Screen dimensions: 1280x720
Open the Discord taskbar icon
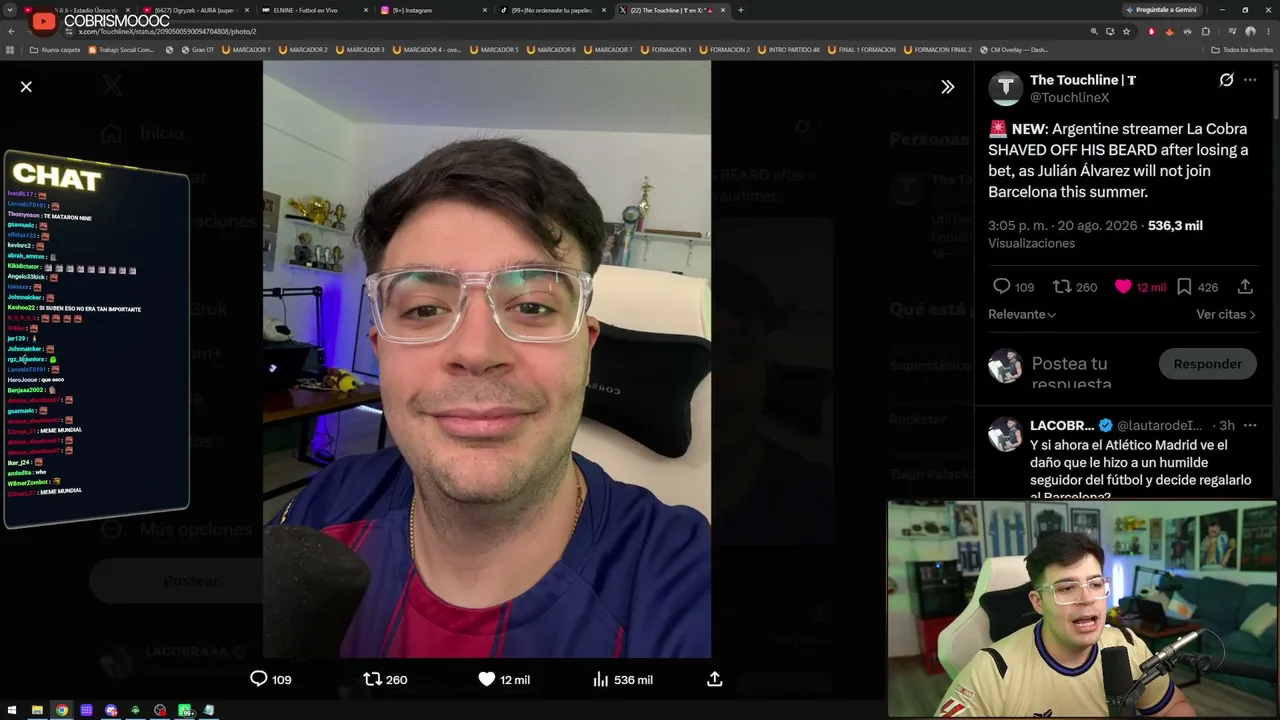tap(111, 710)
